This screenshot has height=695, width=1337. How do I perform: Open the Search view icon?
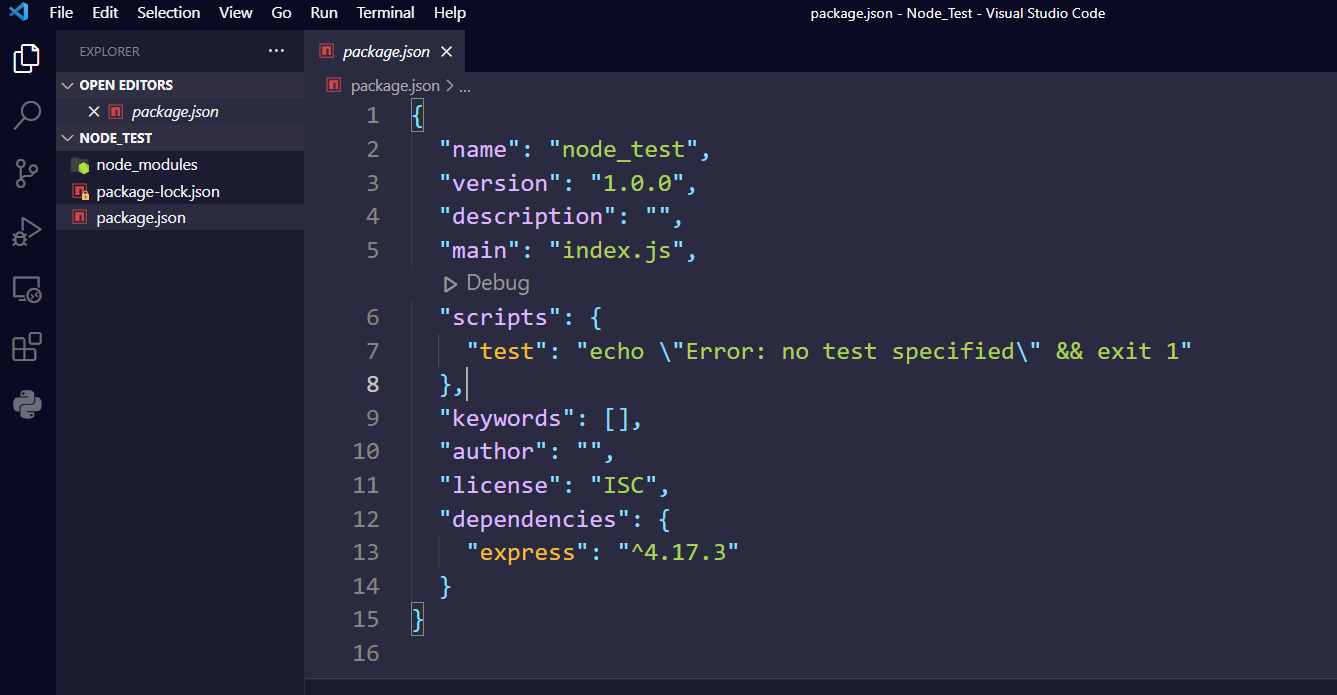[x=25, y=116]
